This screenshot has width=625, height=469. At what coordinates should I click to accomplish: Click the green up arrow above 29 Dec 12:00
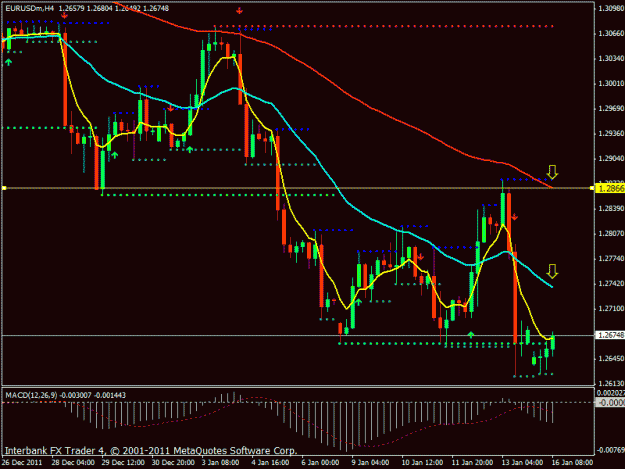(115, 155)
